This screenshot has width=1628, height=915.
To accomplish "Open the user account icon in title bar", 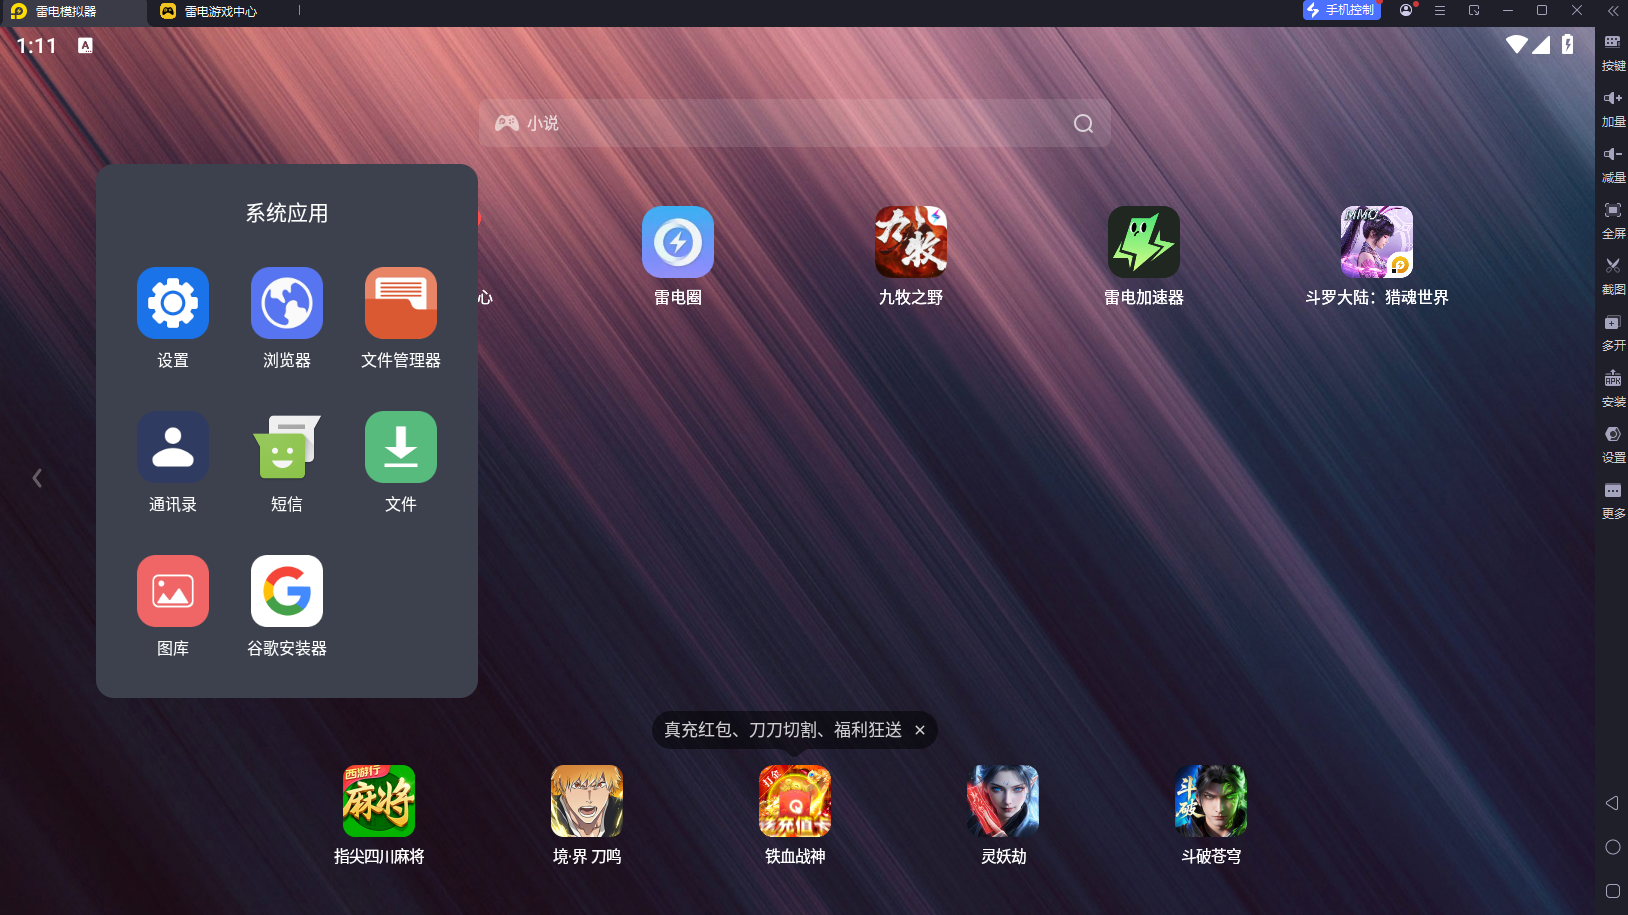I will pyautogui.click(x=1407, y=10).
